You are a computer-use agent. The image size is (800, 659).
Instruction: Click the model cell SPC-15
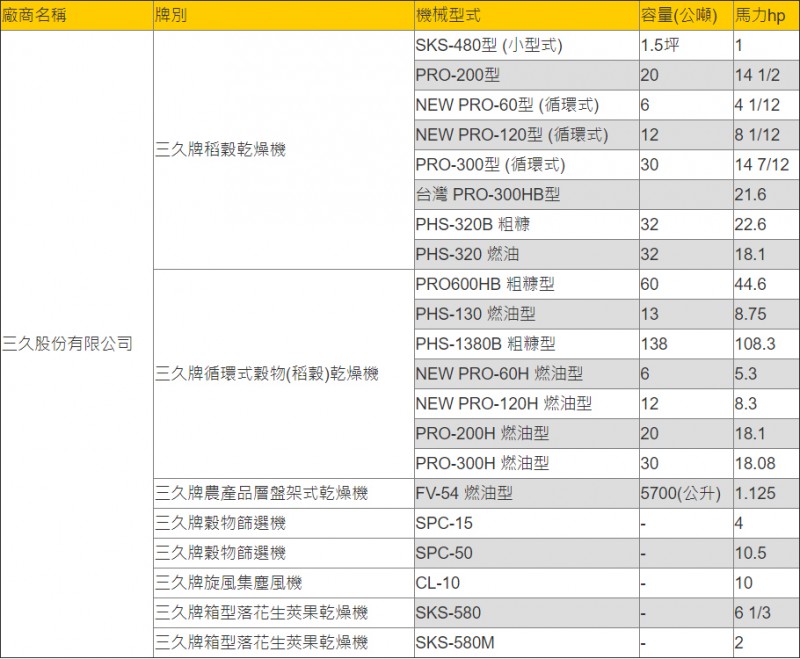point(527,523)
